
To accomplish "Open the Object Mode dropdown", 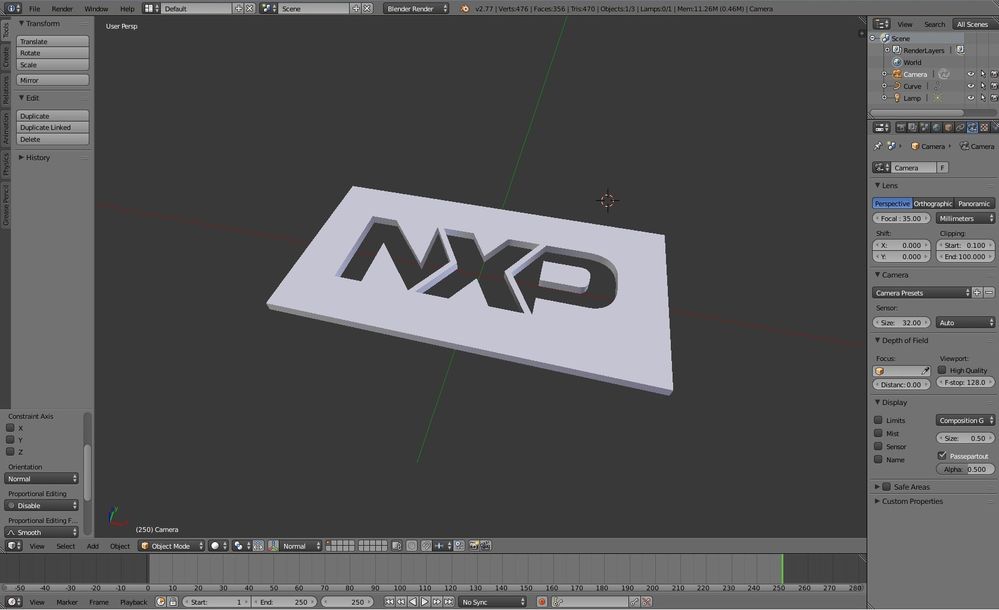I will click(x=172, y=546).
